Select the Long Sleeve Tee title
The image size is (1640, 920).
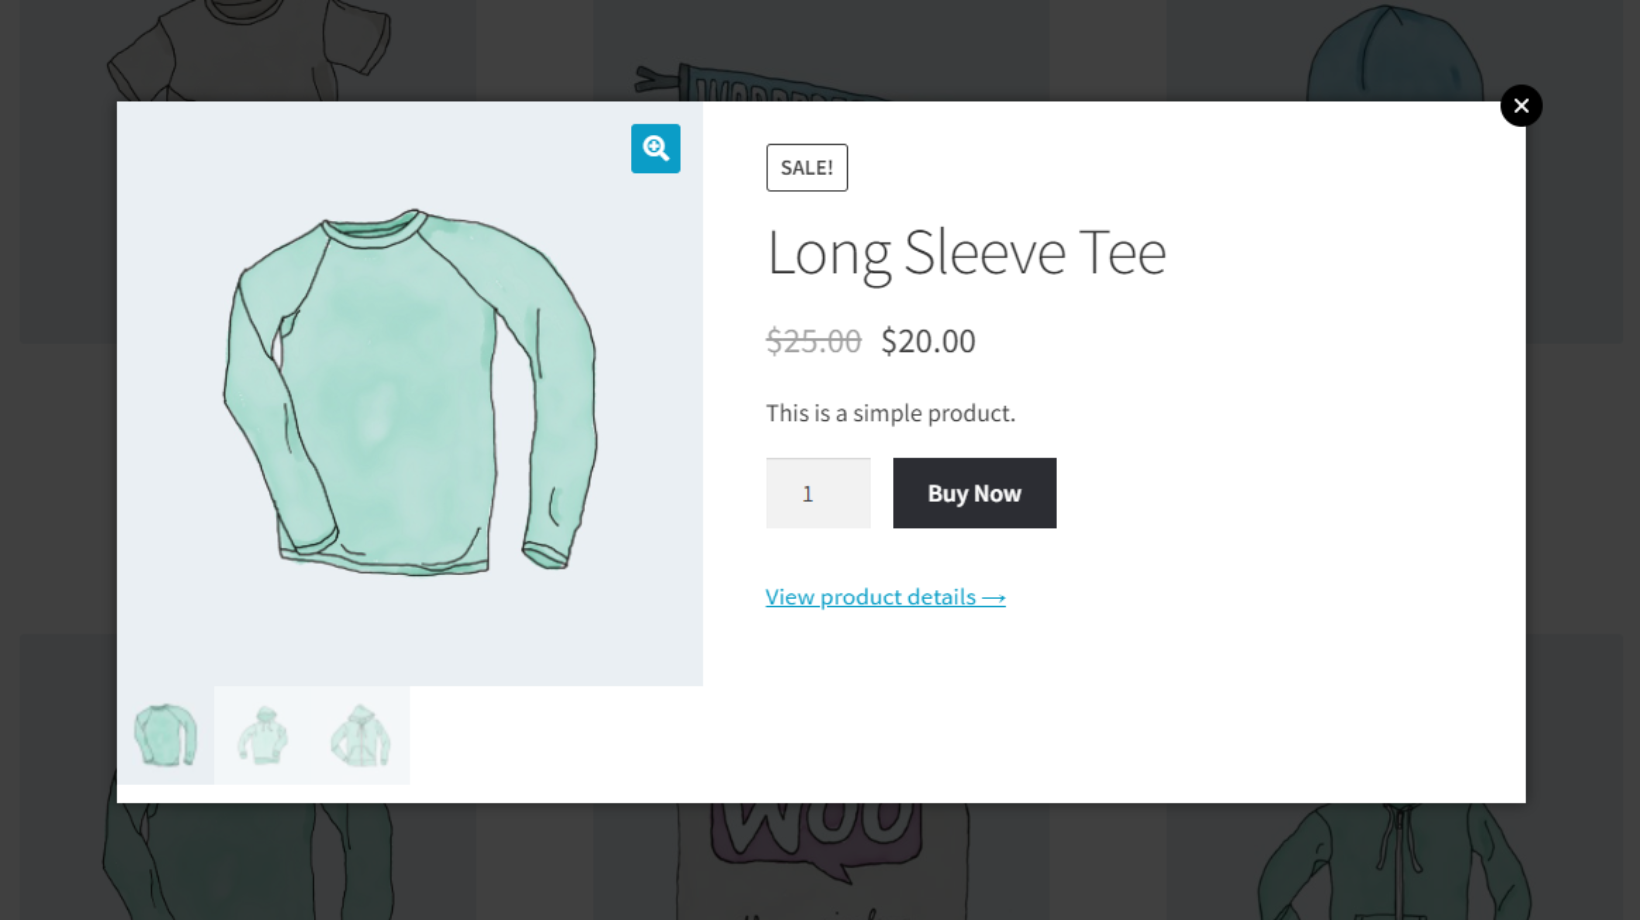pyautogui.click(x=966, y=253)
